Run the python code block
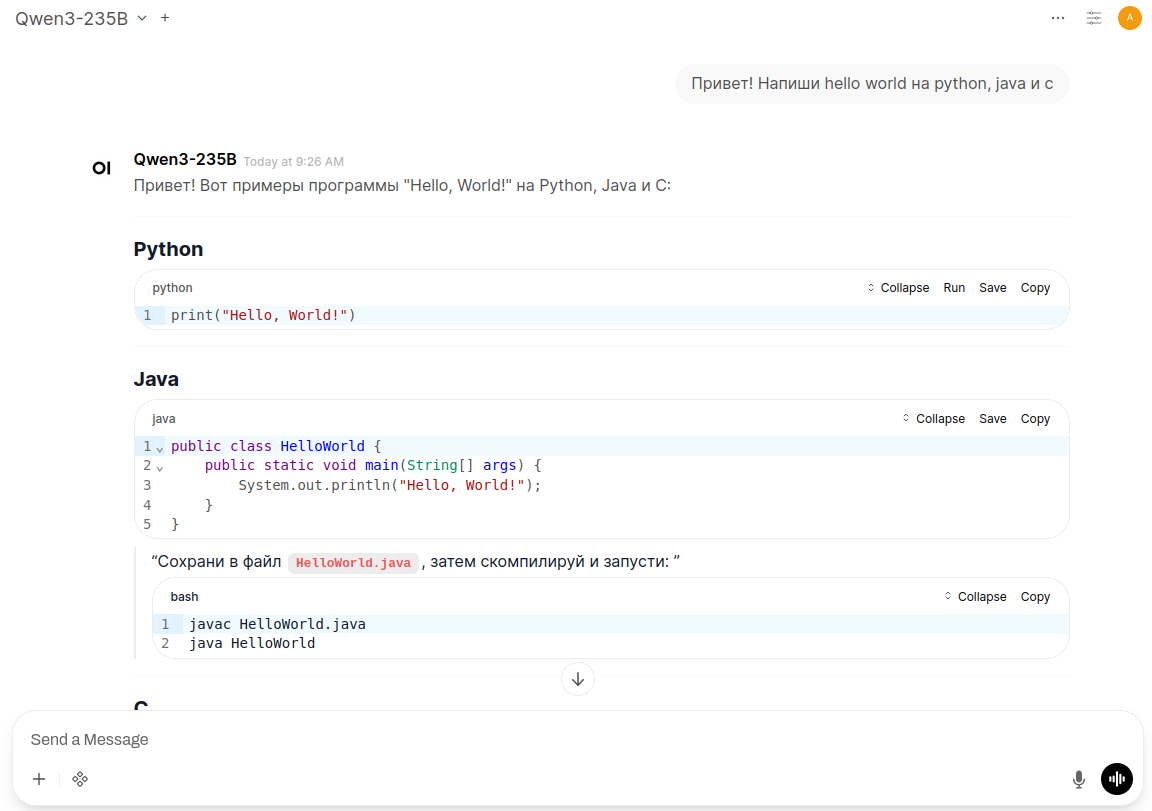The width and height of the screenshot is (1152, 811). click(x=954, y=288)
